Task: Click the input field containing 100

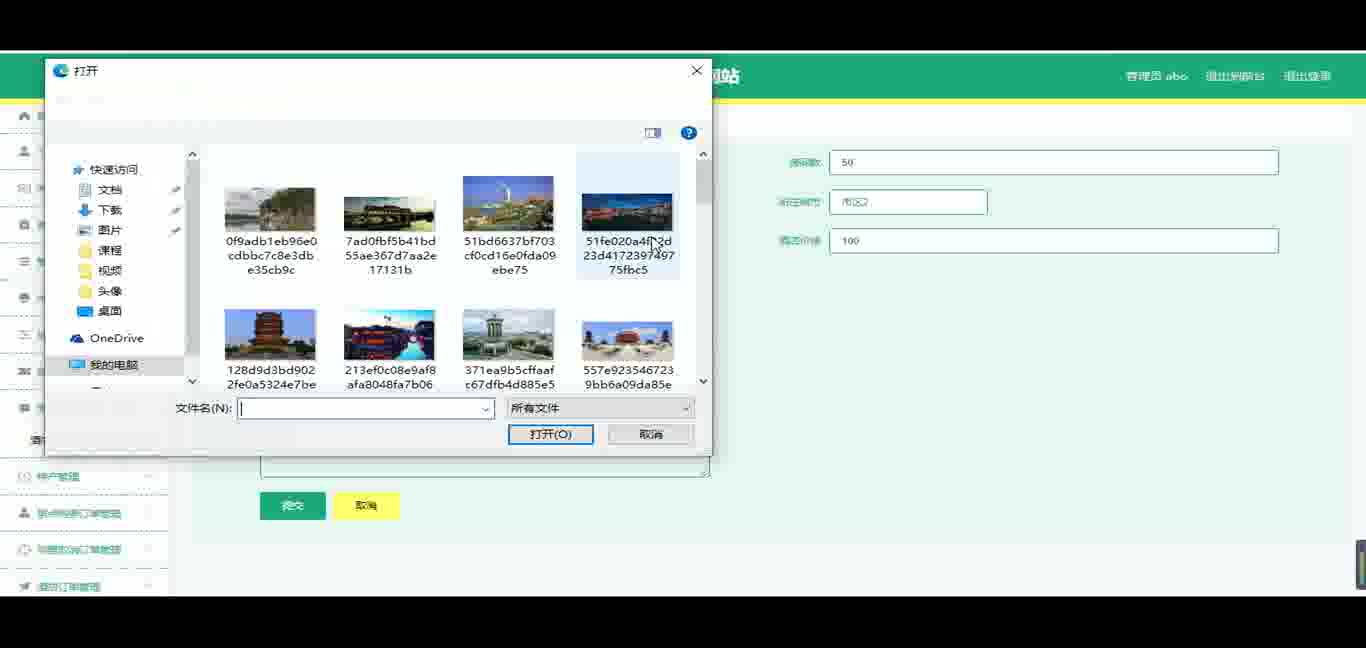Action: (1054, 241)
